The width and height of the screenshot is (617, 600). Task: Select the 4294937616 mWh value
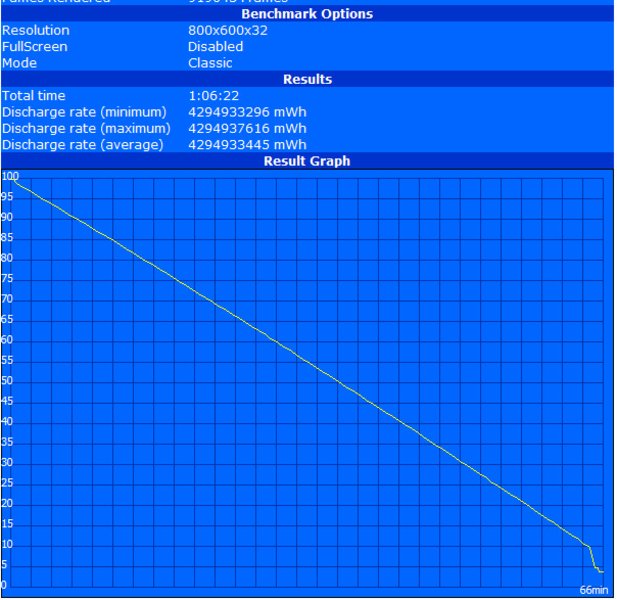247,129
